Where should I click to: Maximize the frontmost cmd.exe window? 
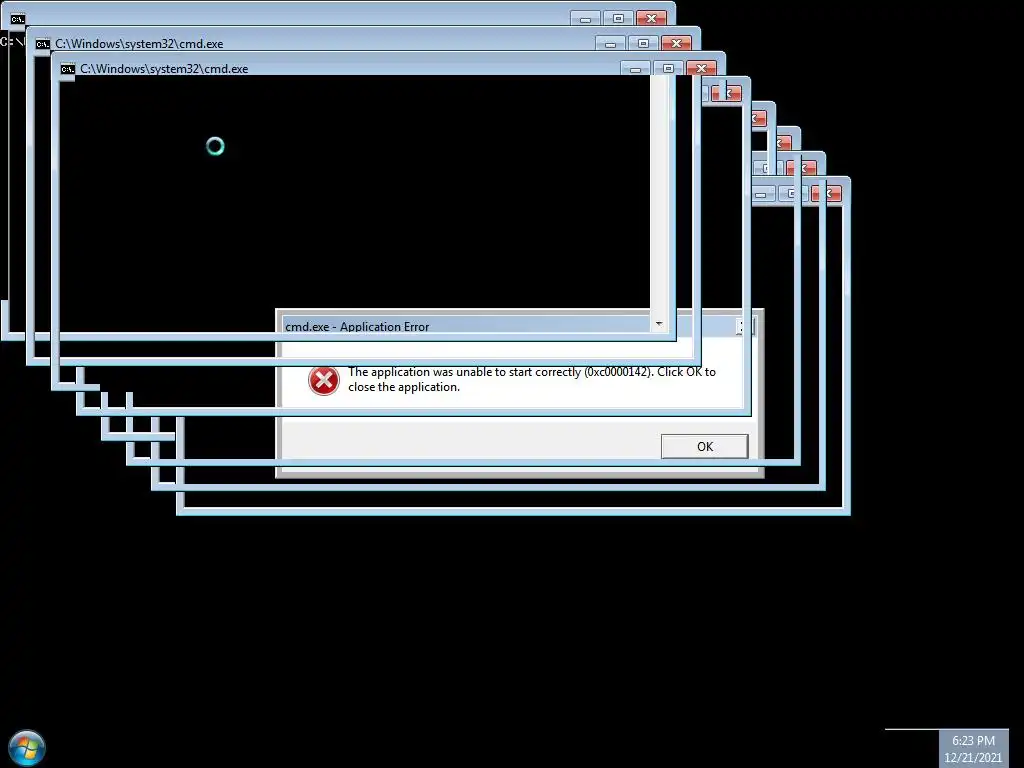pos(668,68)
